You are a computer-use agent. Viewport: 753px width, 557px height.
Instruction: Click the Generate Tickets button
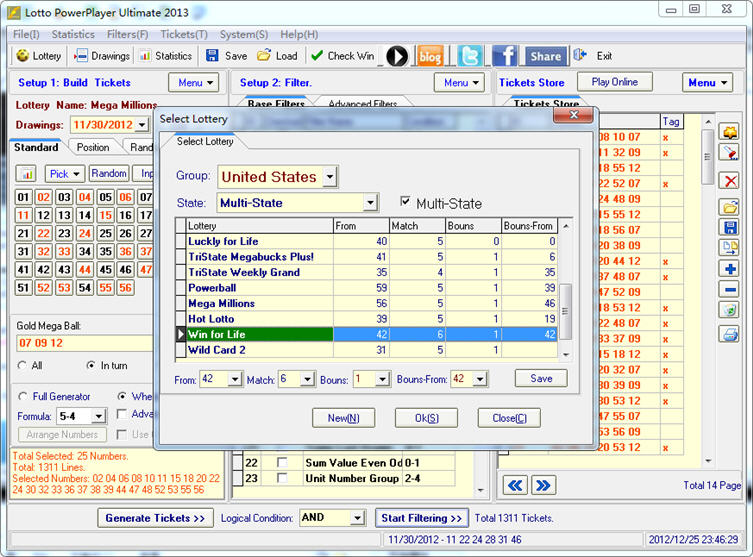point(156,518)
